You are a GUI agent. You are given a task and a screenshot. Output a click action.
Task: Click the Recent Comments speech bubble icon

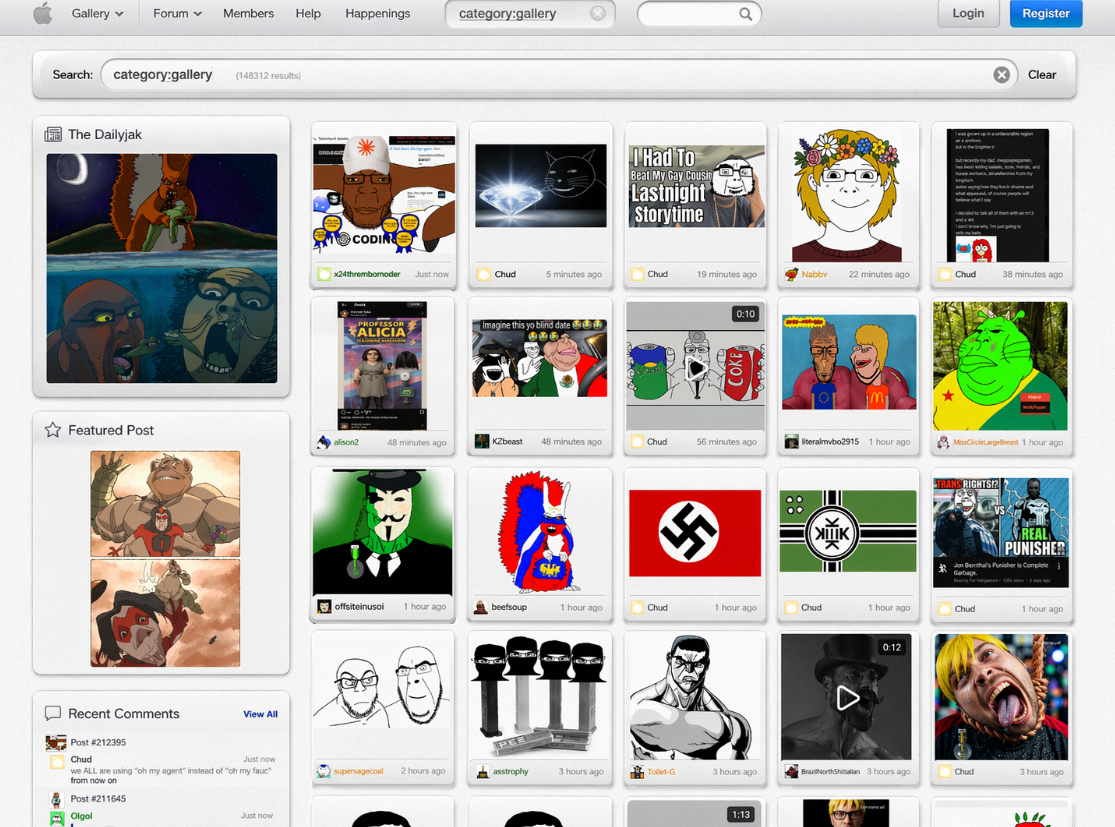click(53, 713)
